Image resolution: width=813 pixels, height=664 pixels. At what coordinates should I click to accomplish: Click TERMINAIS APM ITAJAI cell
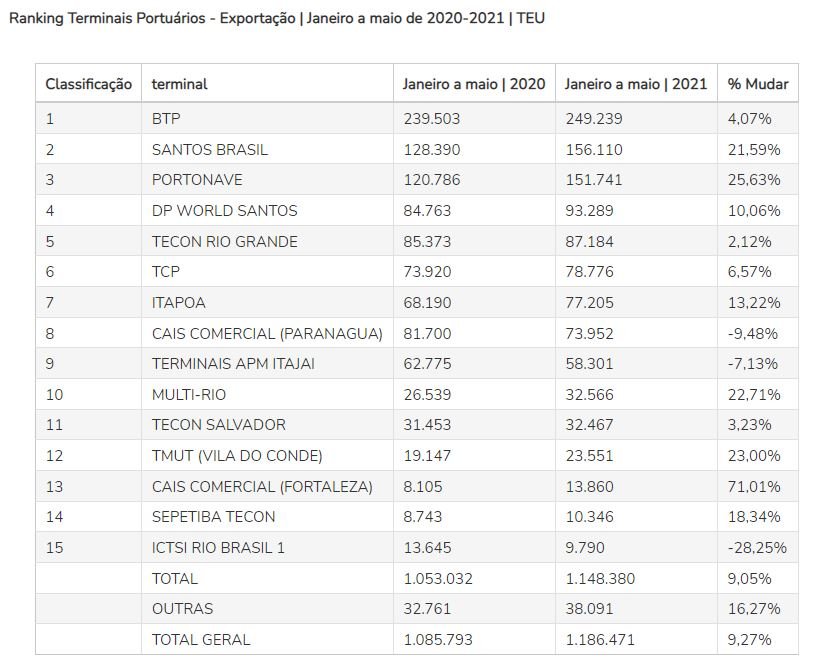coord(233,363)
